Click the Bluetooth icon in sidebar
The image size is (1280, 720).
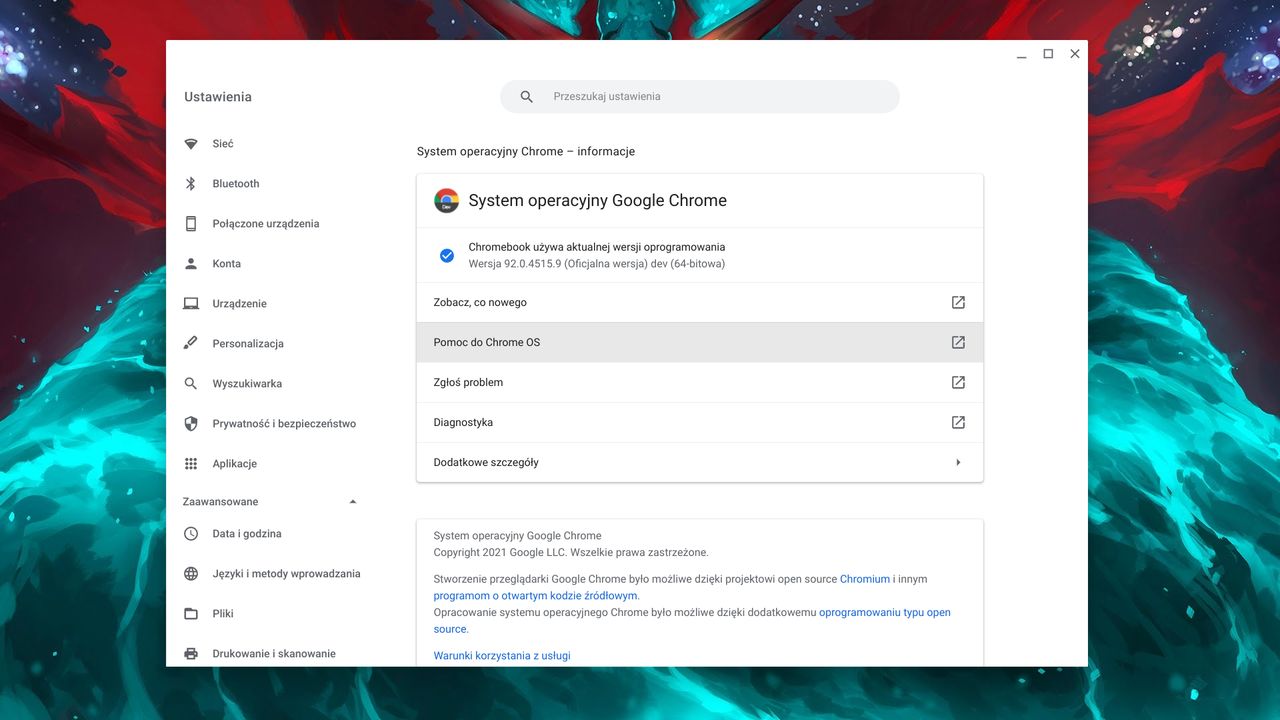click(x=191, y=184)
